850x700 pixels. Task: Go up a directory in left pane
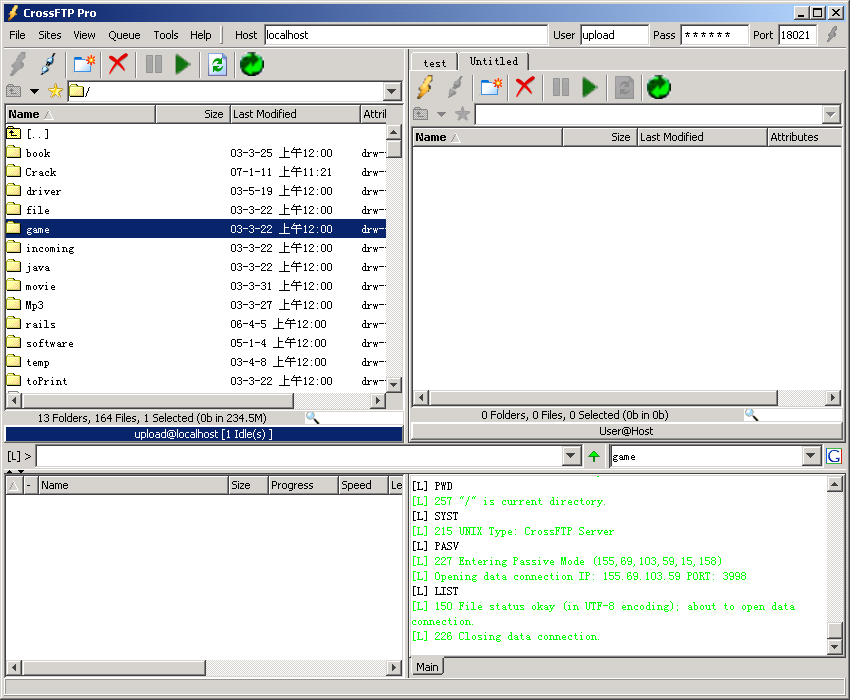14,91
